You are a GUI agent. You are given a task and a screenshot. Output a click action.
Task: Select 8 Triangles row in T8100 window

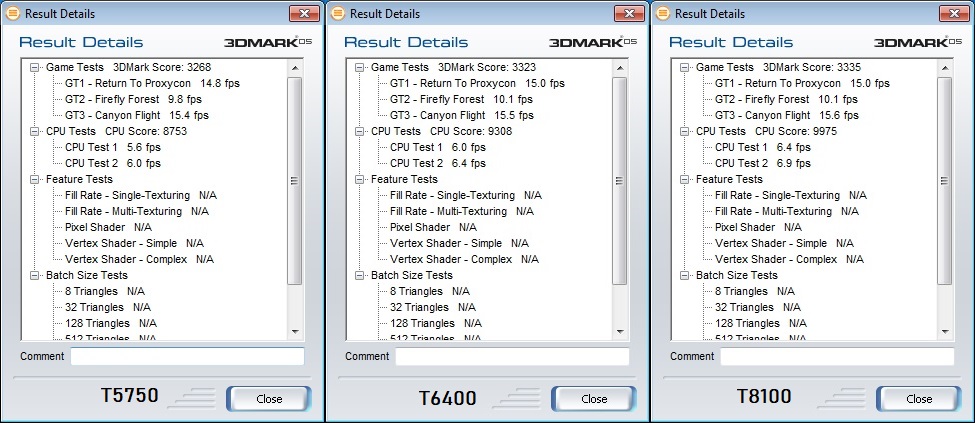755,292
